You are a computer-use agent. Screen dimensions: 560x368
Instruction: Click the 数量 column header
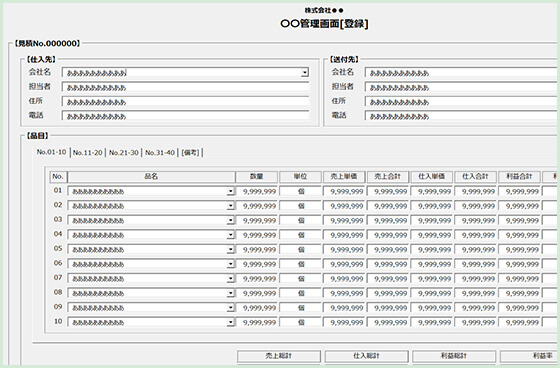pos(256,176)
